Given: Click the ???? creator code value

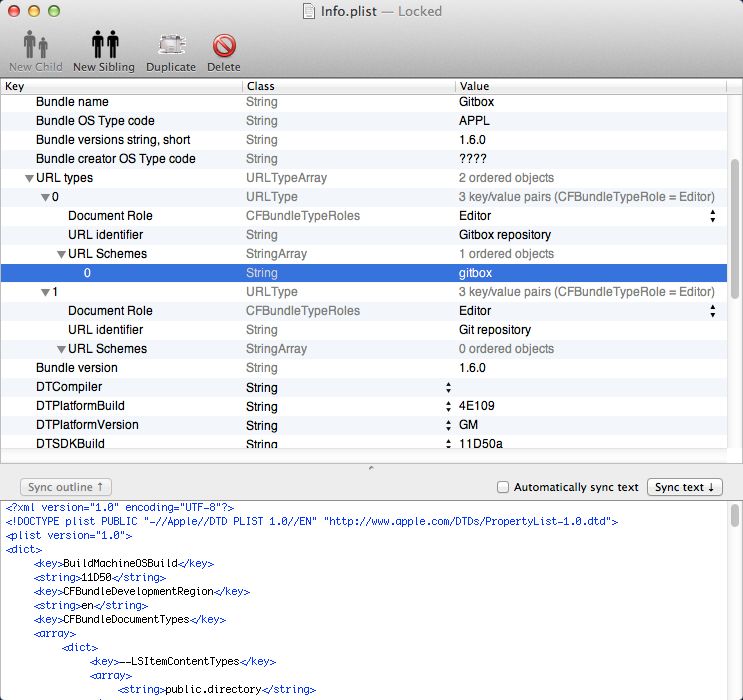Looking at the screenshot, I should (x=472, y=159).
